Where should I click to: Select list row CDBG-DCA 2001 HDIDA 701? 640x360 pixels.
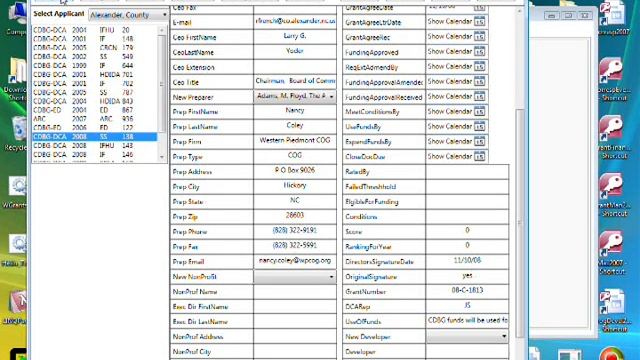(94, 74)
